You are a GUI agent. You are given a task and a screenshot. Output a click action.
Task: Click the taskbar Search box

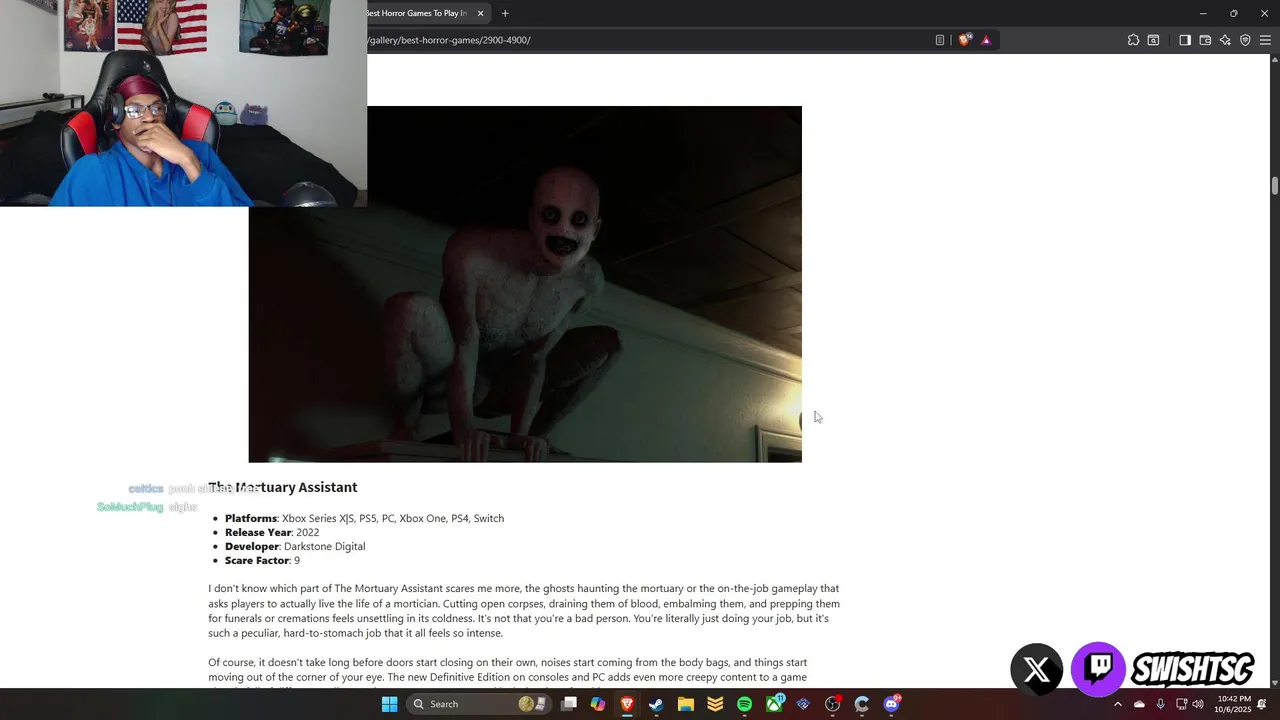479,704
